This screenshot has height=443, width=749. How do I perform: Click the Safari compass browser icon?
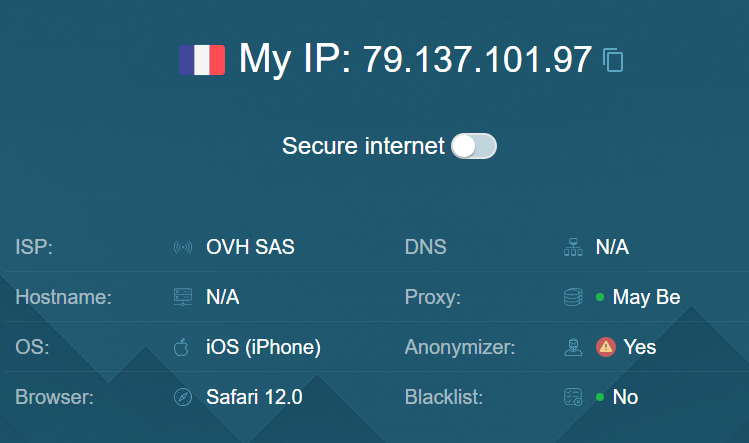click(182, 397)
